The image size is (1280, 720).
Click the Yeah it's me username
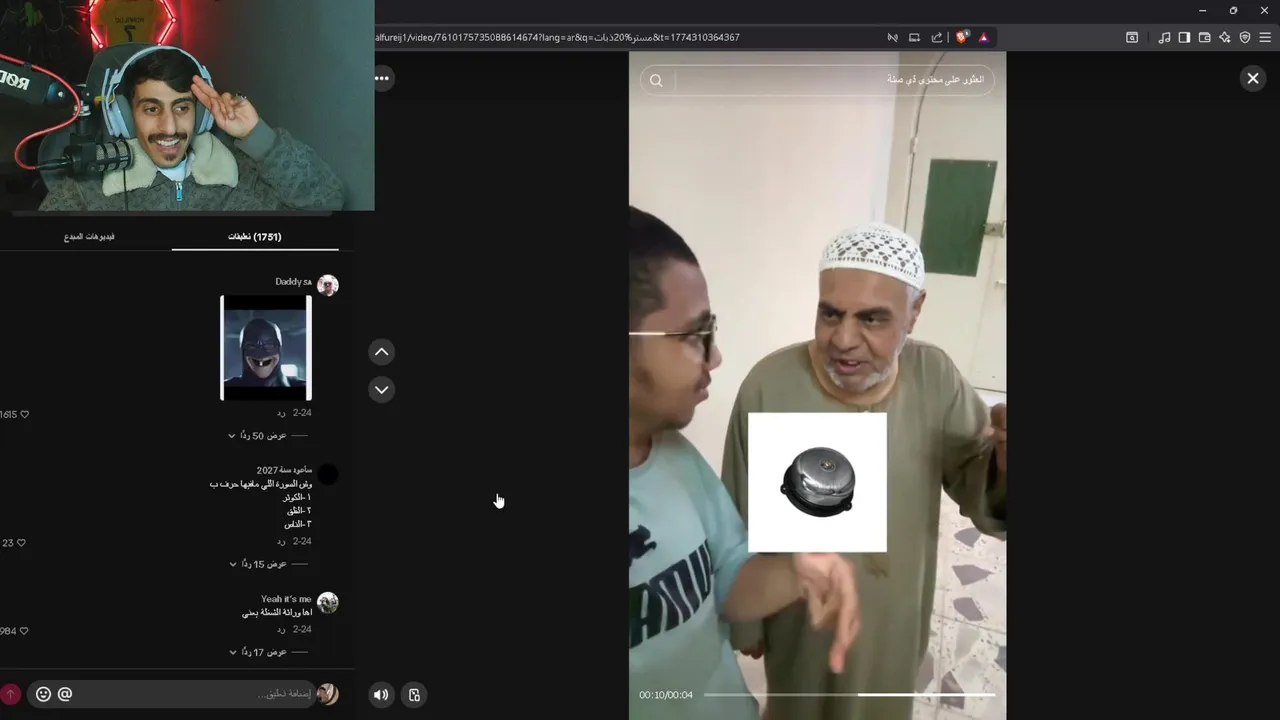286,599
